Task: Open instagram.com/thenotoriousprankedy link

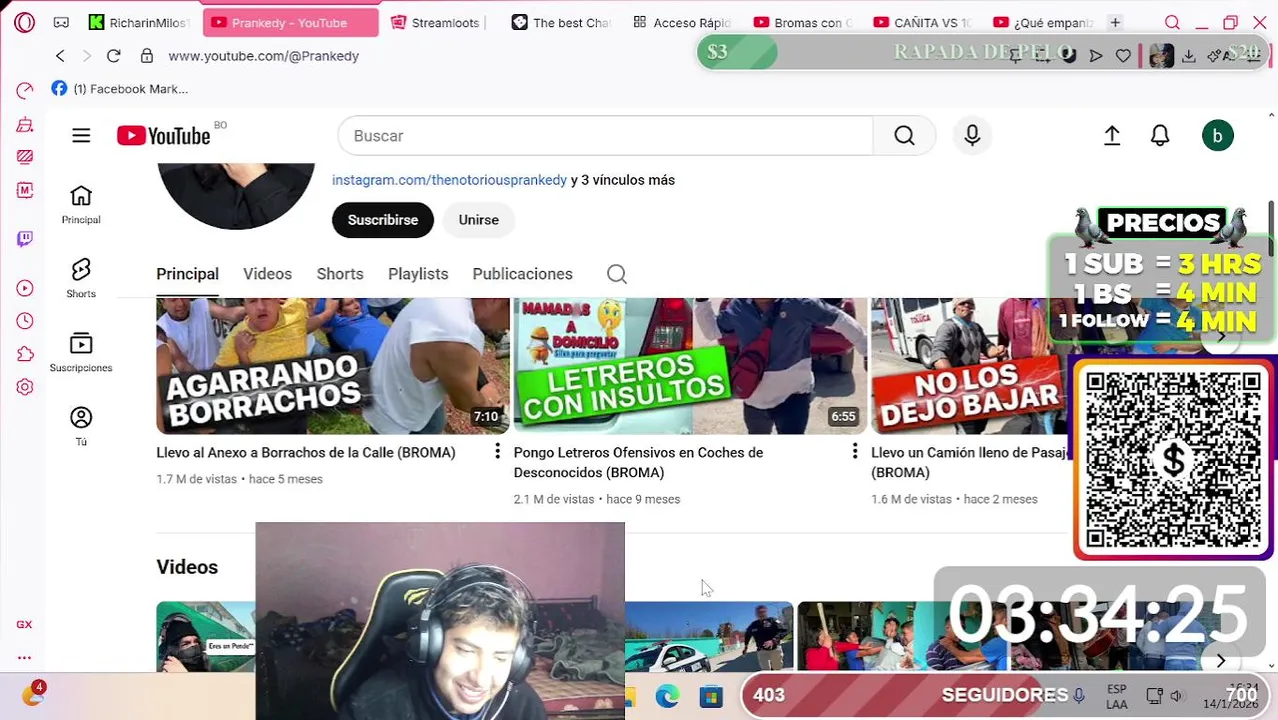Action: point(449,180)
